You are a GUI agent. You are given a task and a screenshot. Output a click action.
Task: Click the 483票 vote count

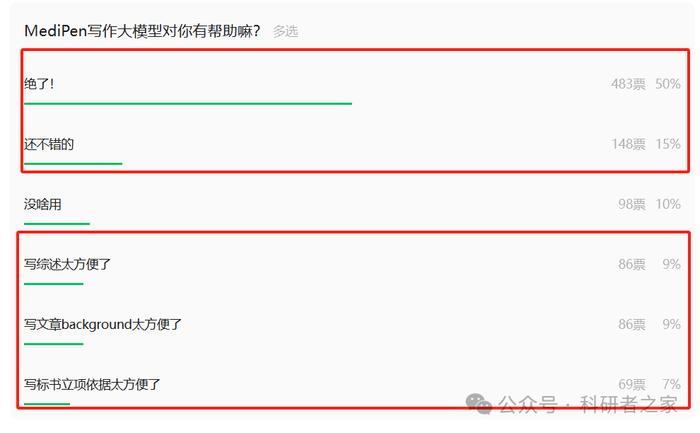[628, 84]
